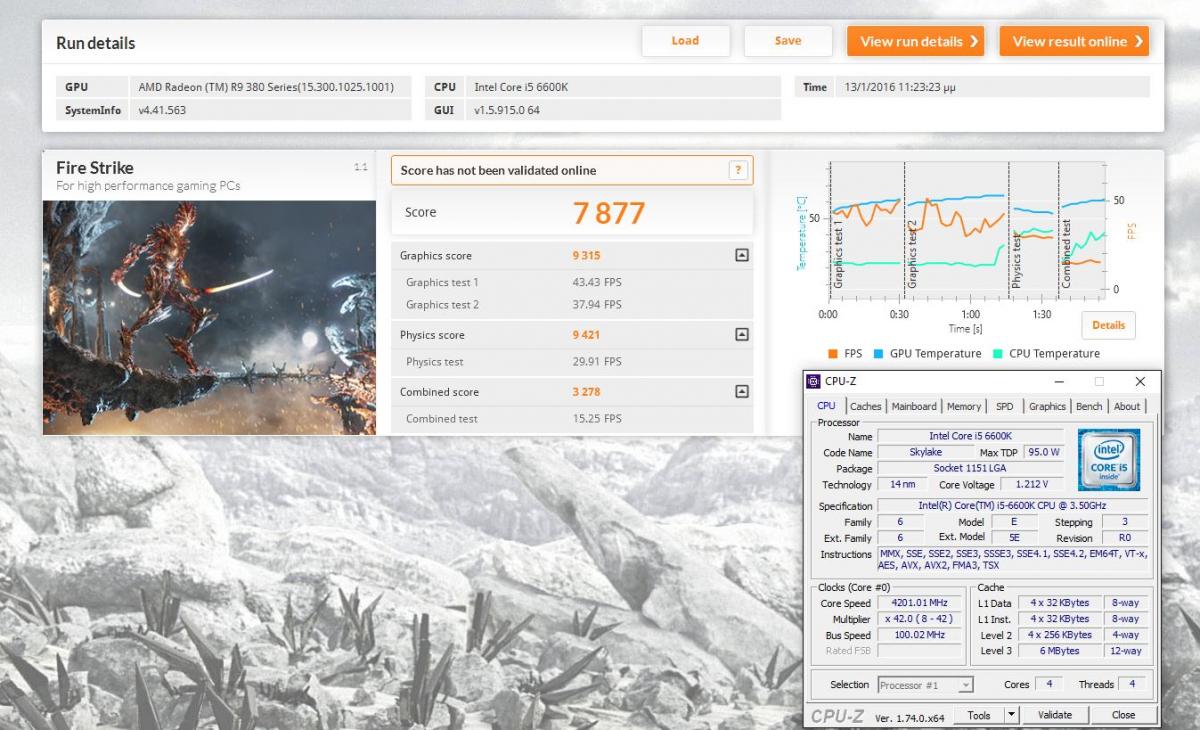Click the Load button in Run details
Screen dimensions: 1200x730
pyautogui.click(x=685, y=41)
